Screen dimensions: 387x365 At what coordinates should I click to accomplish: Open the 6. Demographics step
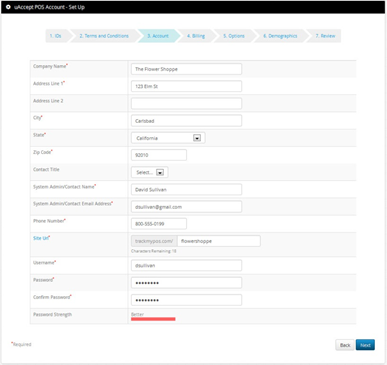pos(280,36)
